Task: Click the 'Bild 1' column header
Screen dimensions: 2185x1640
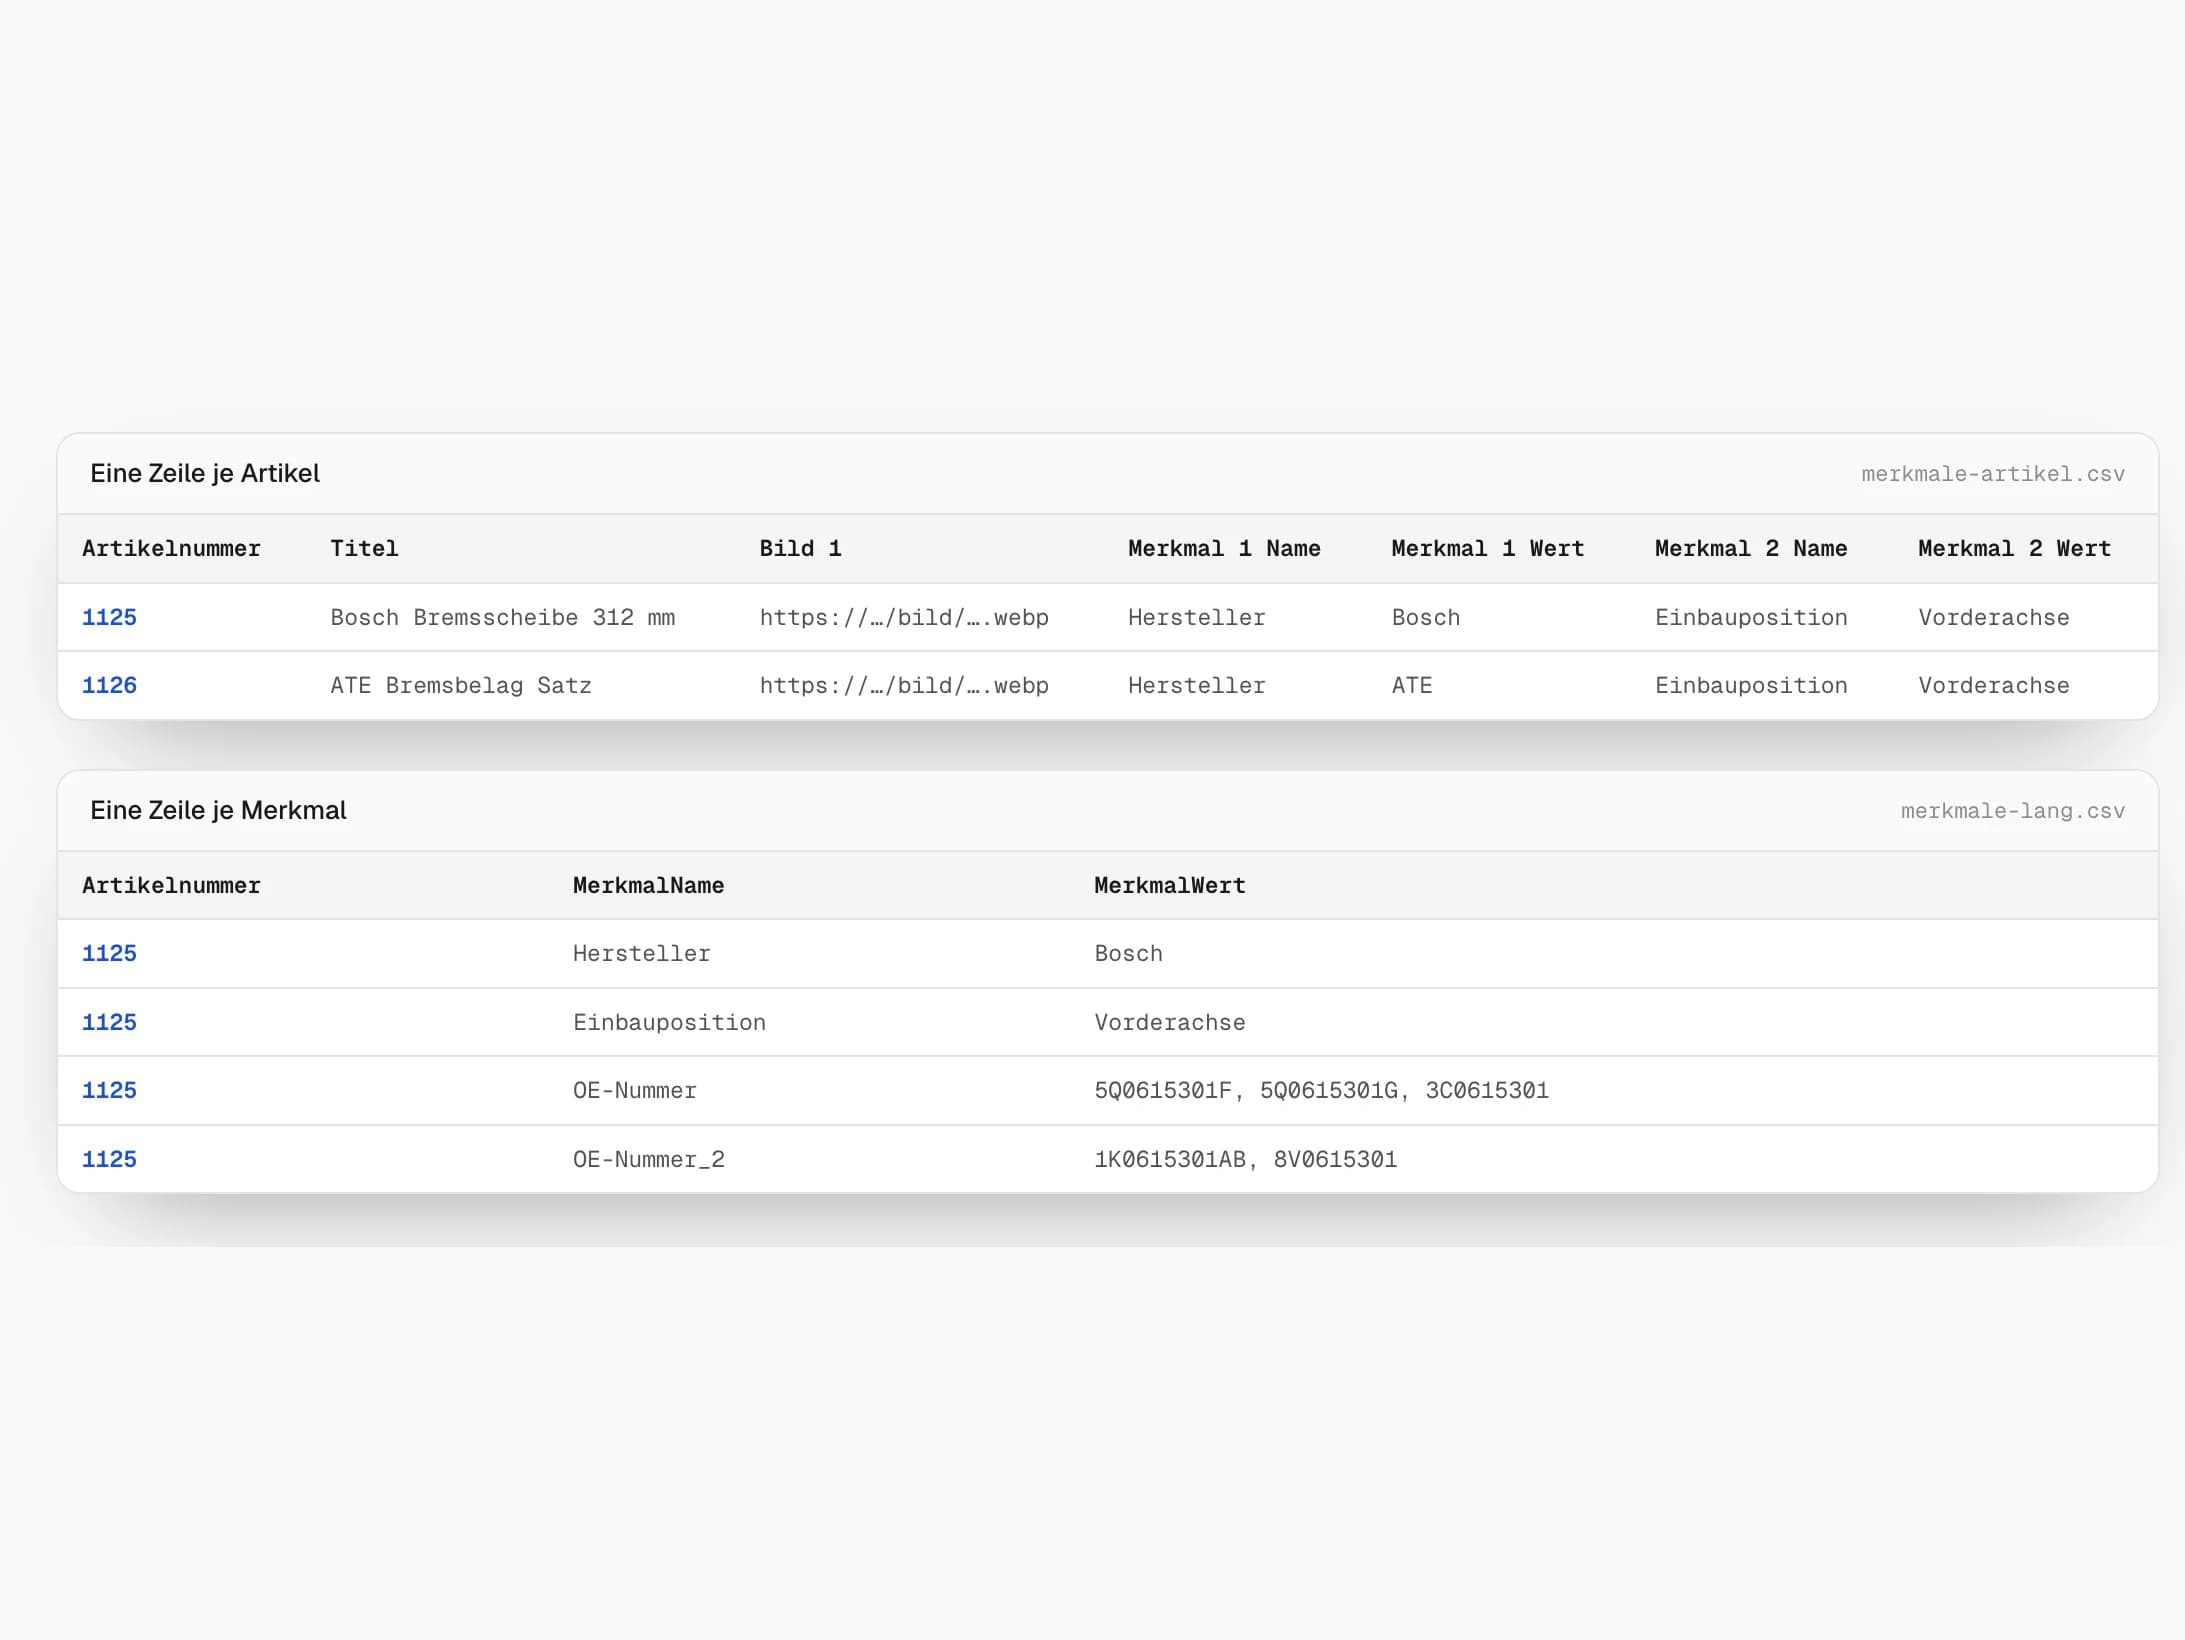Action: (800, 548)
